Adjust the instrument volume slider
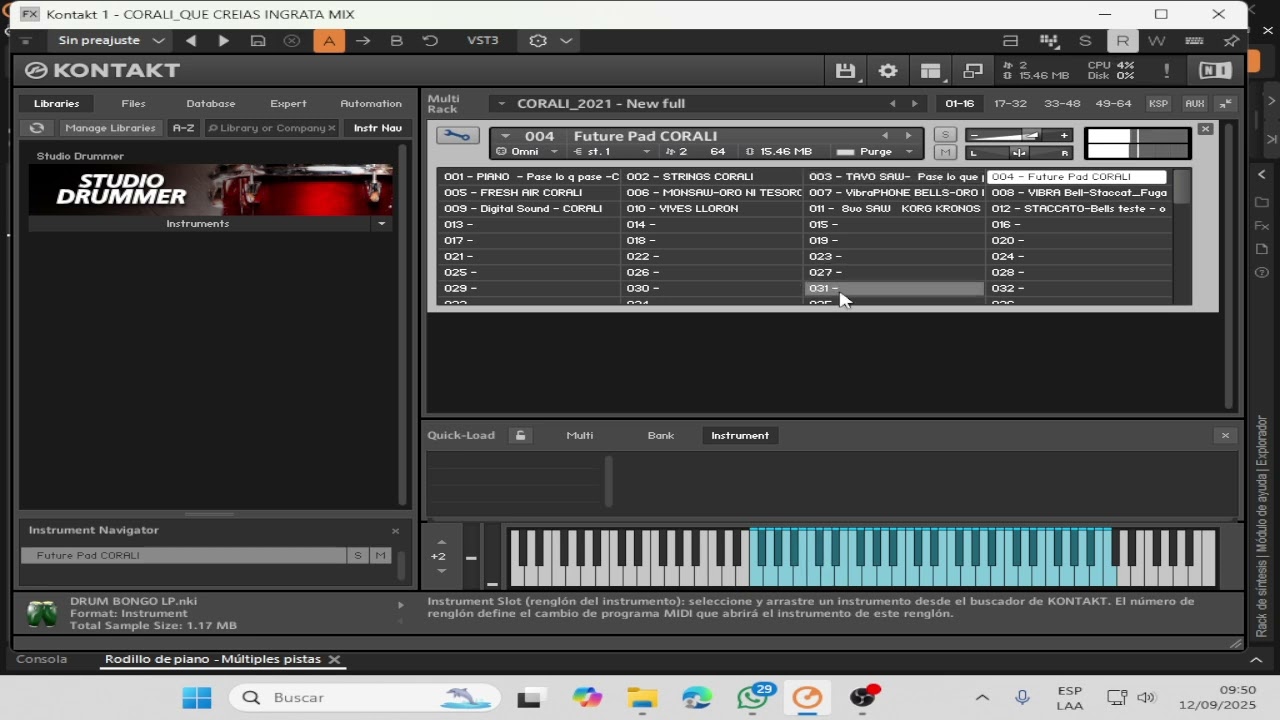This screenshot has height=720, width=1280. click(1019, 135)
